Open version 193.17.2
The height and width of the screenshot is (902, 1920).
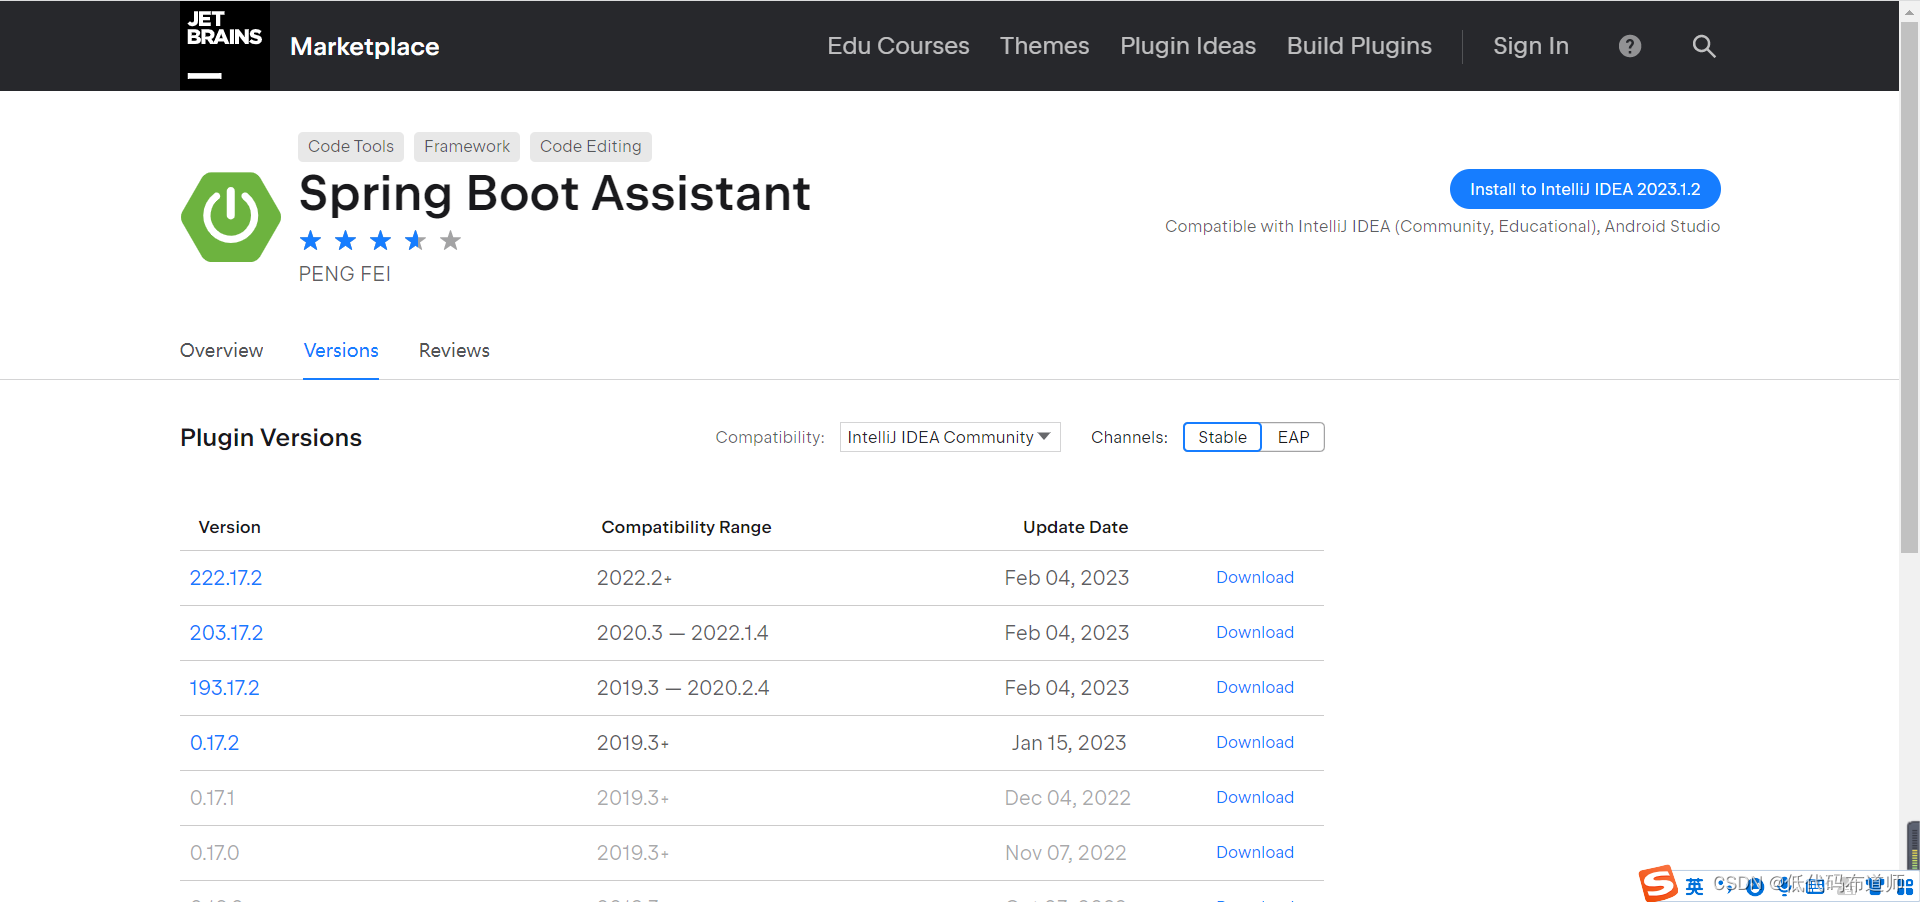coord(225,688)
